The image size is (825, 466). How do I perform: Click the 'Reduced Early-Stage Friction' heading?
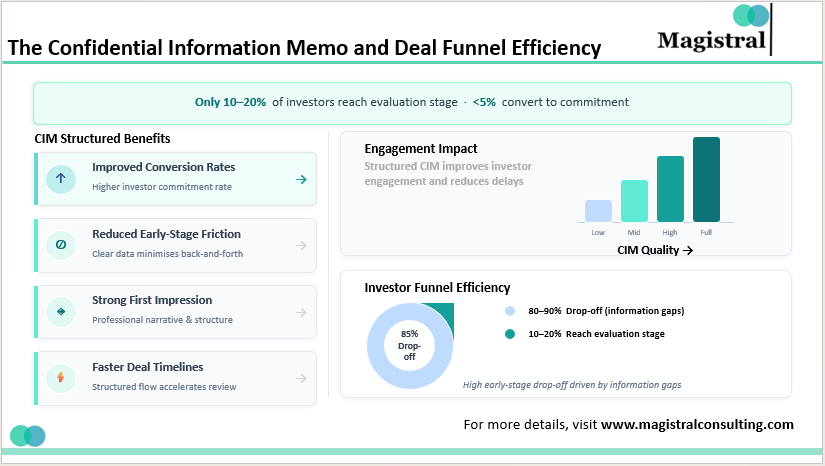166,234
